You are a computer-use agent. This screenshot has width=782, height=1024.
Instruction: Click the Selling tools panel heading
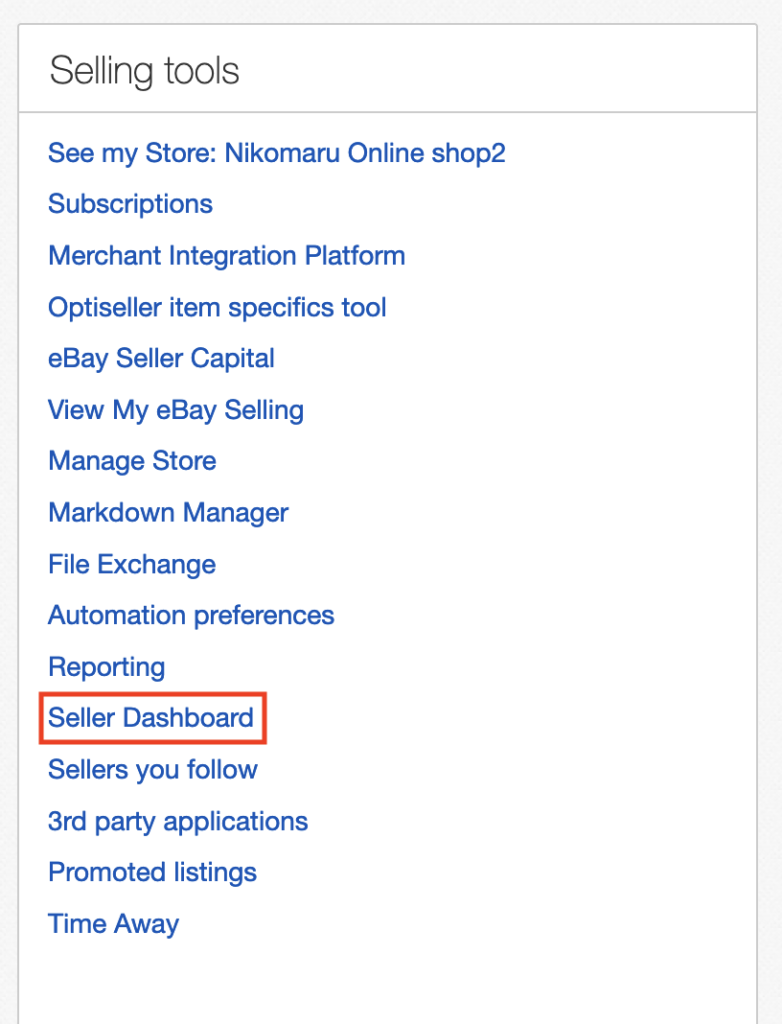(144, 71)
